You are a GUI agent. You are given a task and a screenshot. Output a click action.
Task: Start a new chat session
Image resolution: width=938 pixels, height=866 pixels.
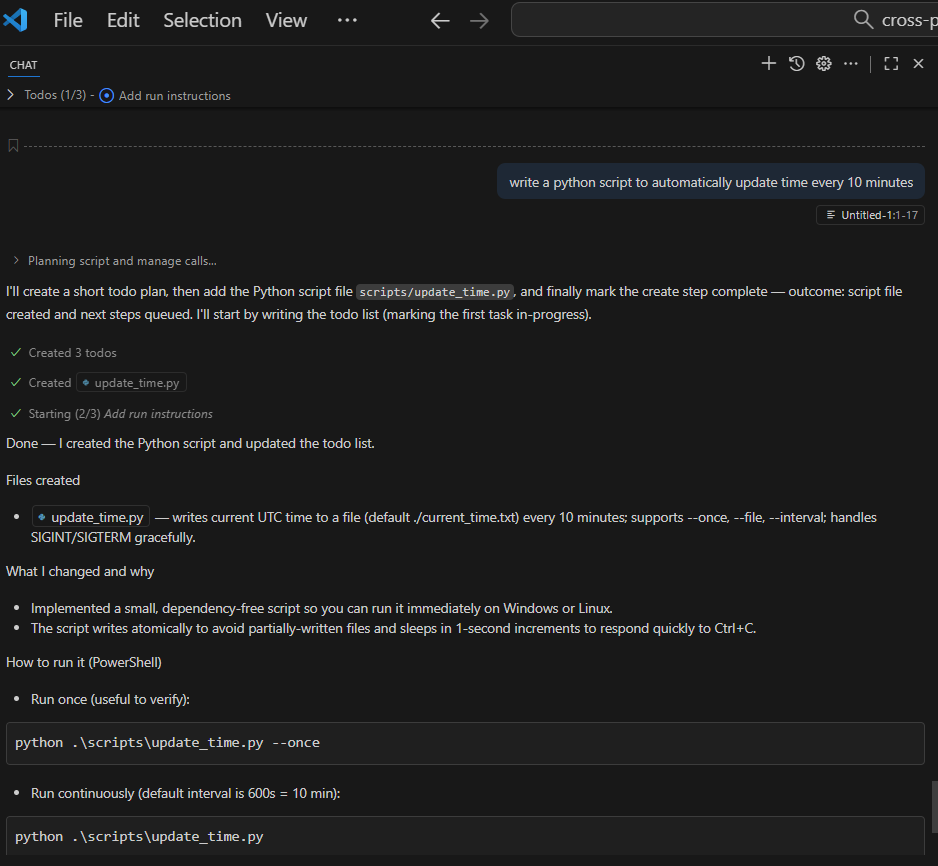[x=768, y=63]
